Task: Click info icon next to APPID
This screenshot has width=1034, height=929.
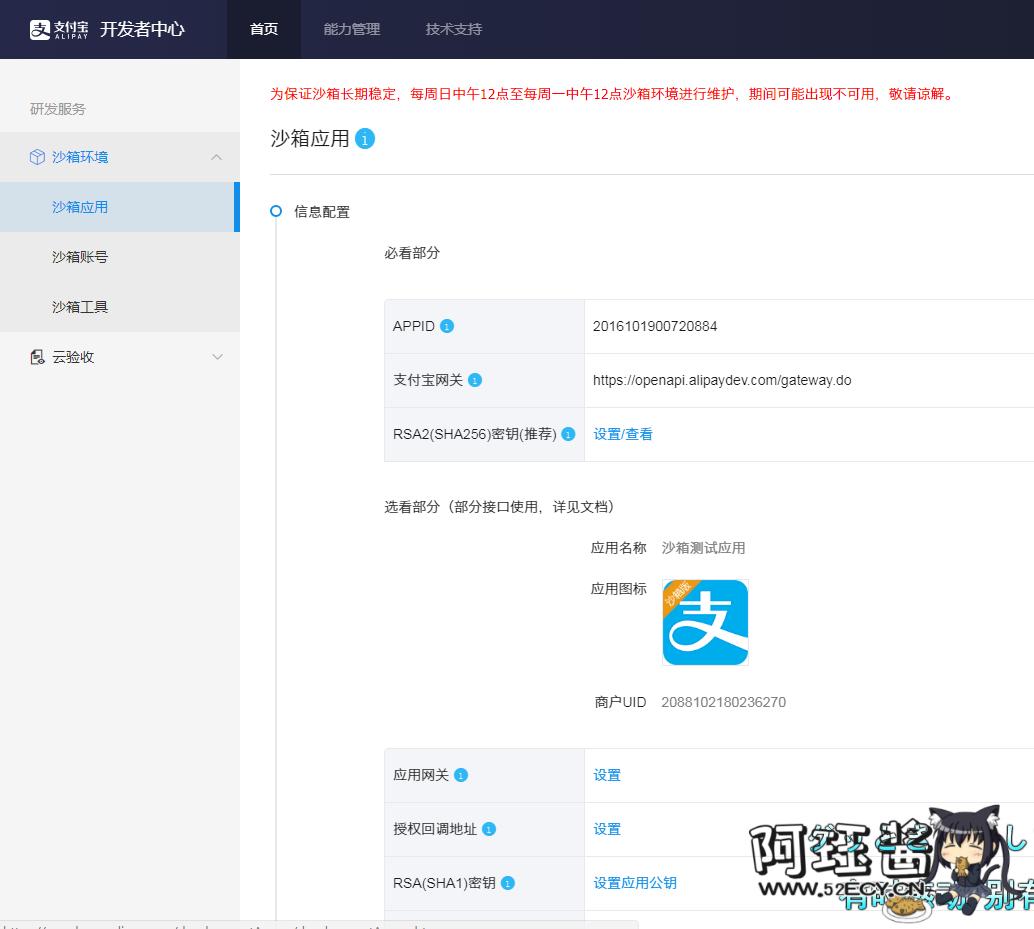Action: point(447,326)
